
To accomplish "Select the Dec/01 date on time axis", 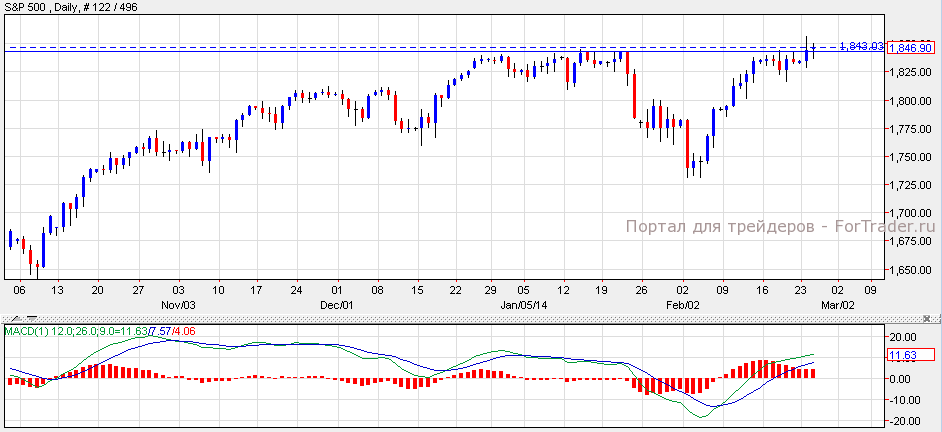I will (337, 304).
